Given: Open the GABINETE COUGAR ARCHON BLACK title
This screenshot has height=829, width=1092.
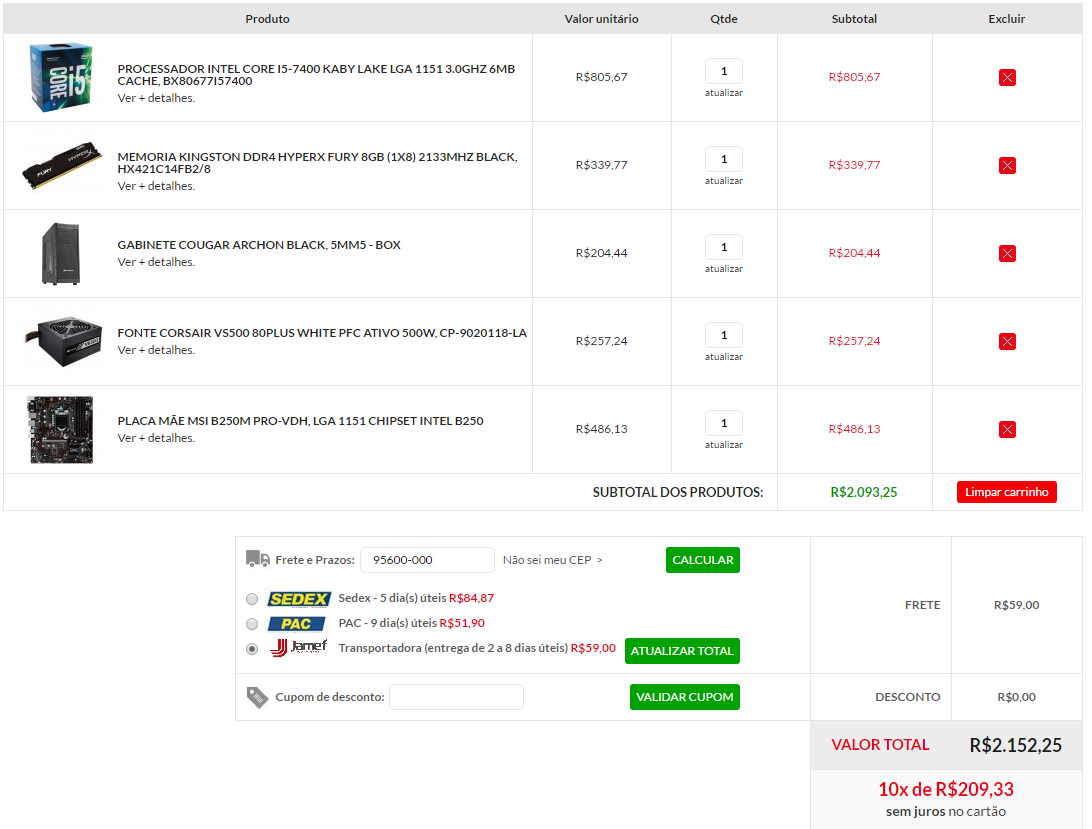Looking at the screenshot, I should [x=259, y=245].
